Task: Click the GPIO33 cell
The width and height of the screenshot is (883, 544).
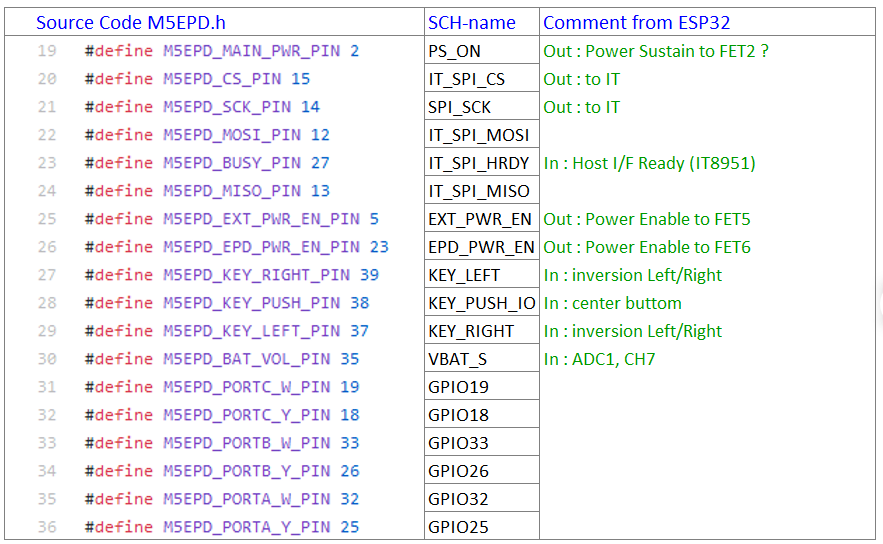Action: pos(458,443)
